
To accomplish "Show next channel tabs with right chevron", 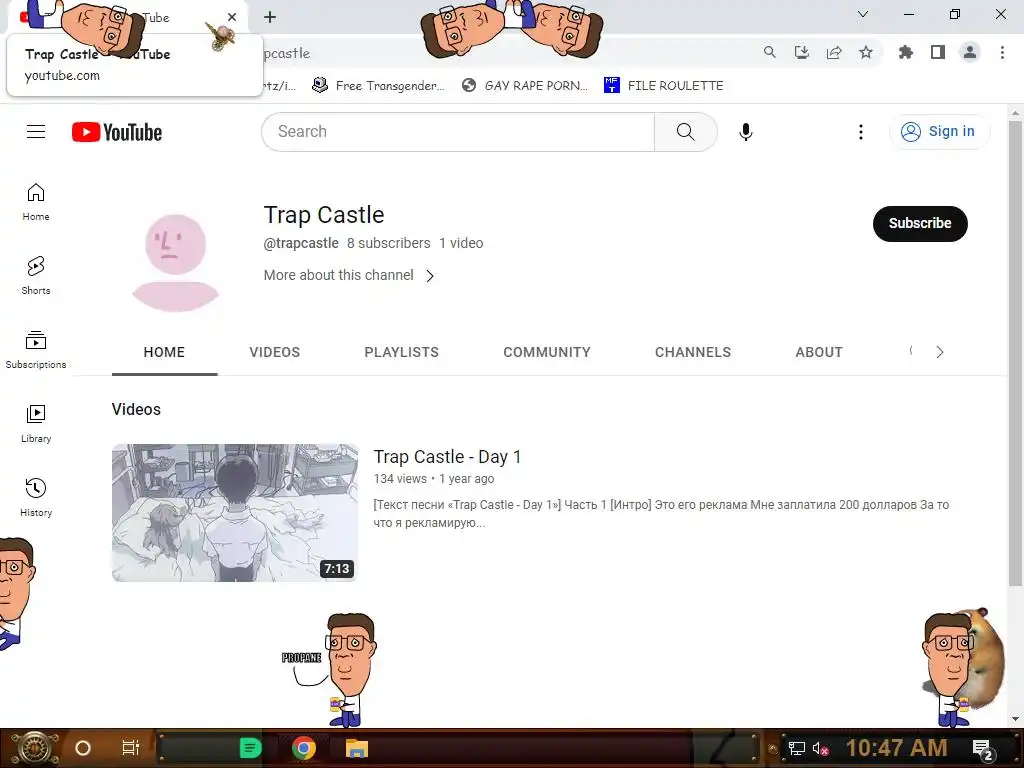I will coord(940,352).
